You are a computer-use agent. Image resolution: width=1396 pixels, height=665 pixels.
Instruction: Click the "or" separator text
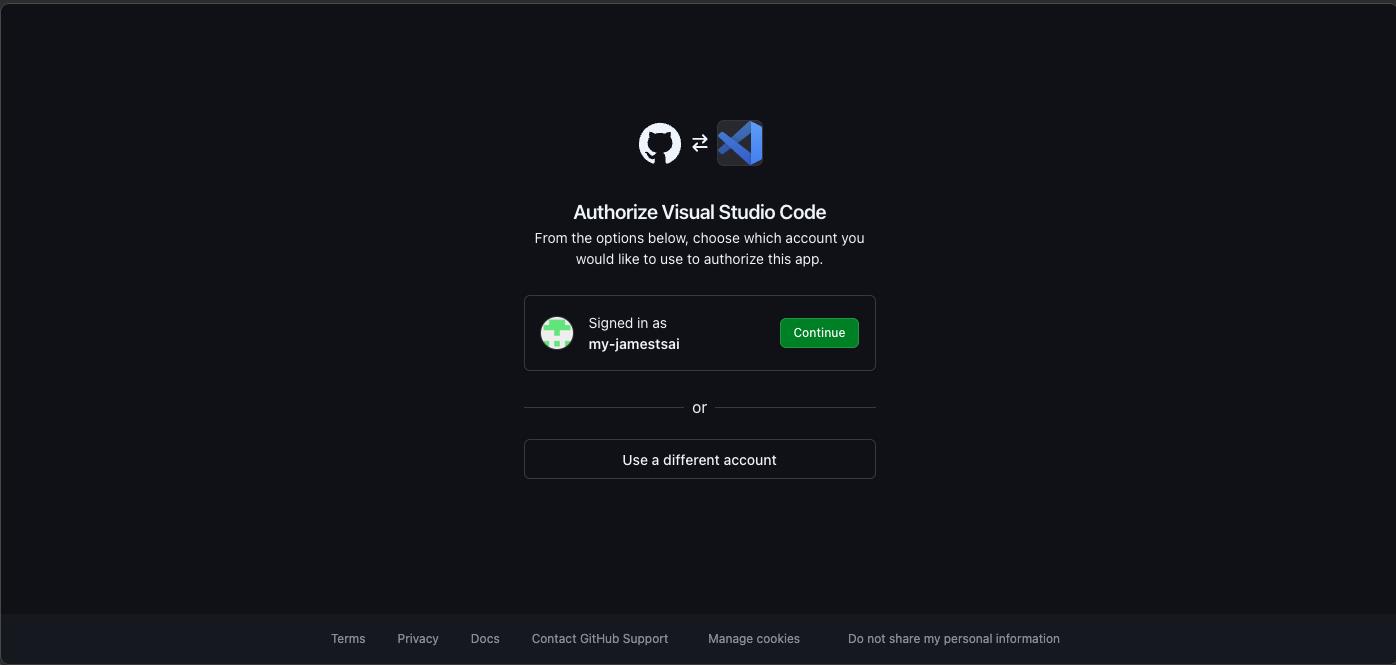700,408
